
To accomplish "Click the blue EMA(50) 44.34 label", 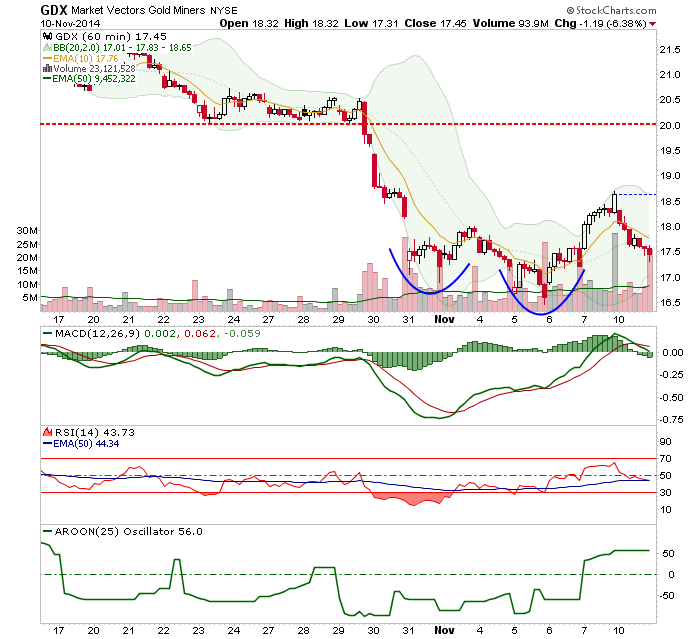I will pos(81,444).
